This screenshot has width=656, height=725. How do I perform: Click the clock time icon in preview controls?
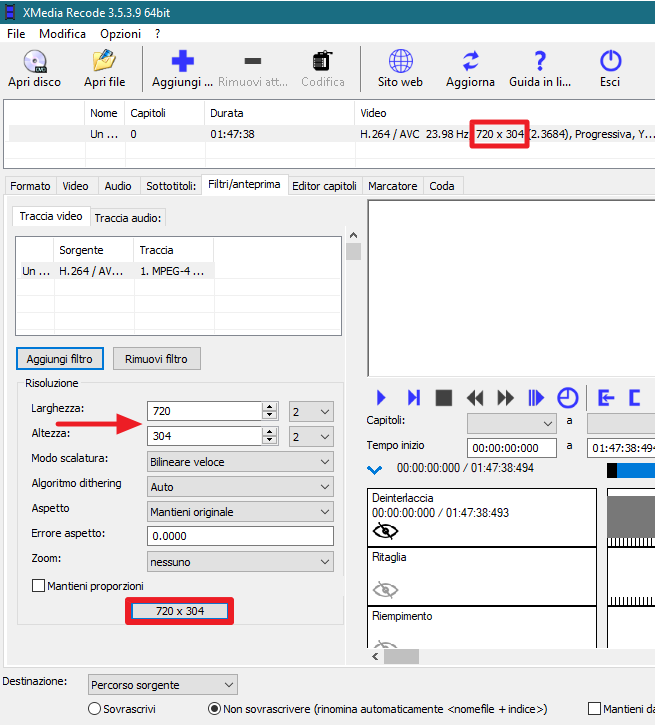pyautogui.click(x=567, y=398)
